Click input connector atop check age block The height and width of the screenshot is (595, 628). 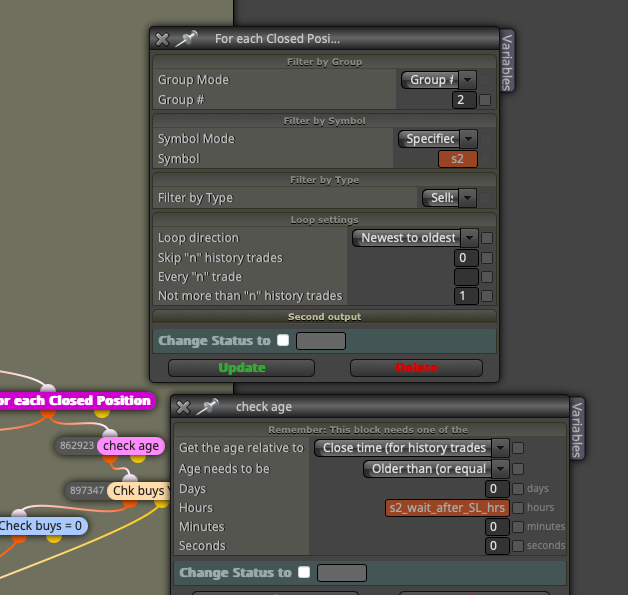point(110,433)
